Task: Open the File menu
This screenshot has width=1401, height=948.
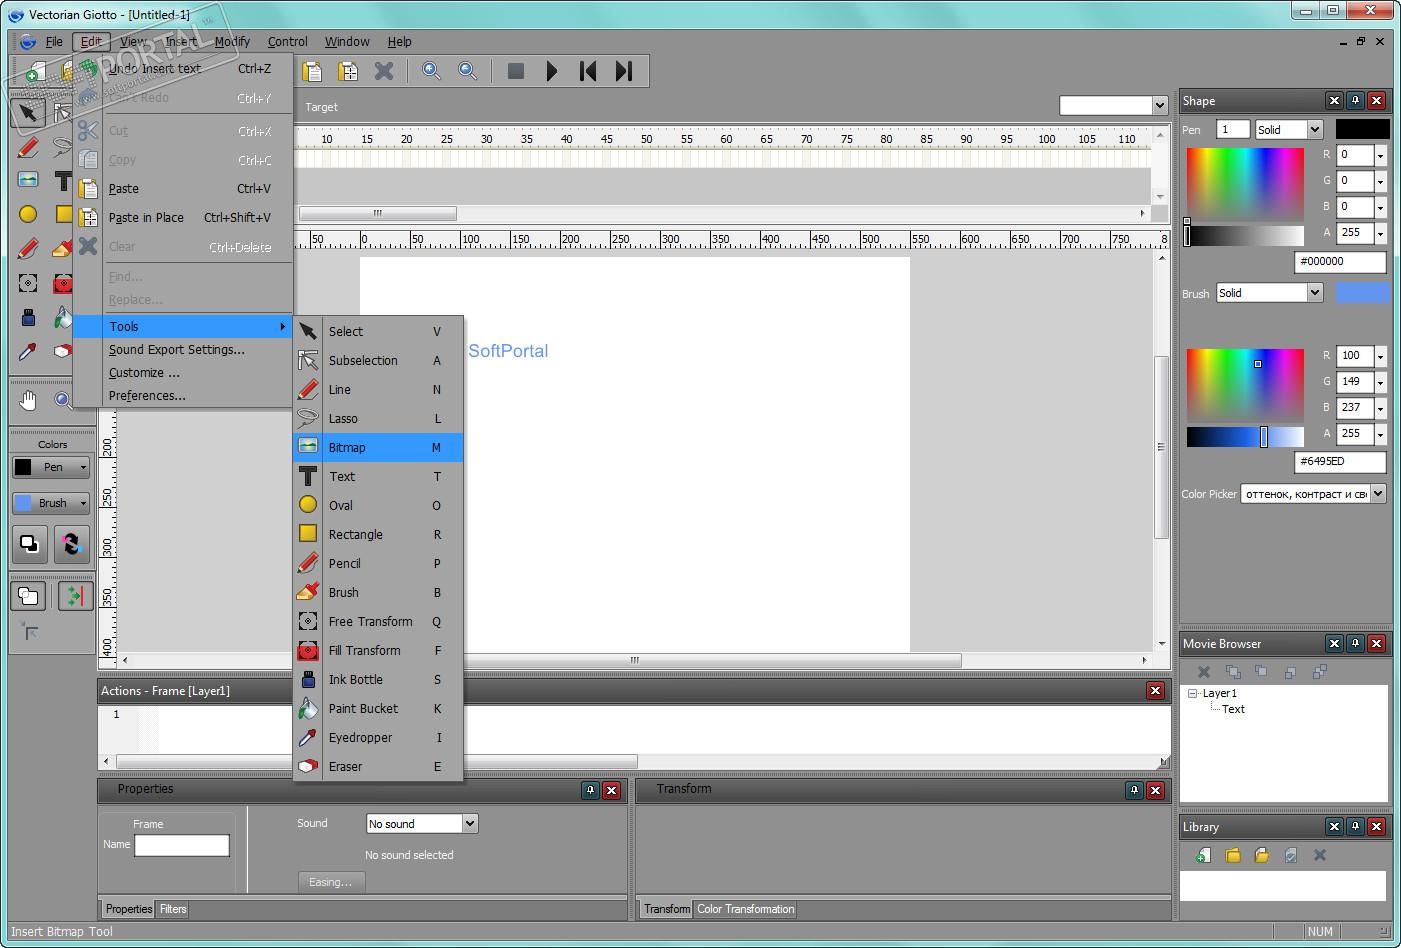Action: click(x=54, y=42)
